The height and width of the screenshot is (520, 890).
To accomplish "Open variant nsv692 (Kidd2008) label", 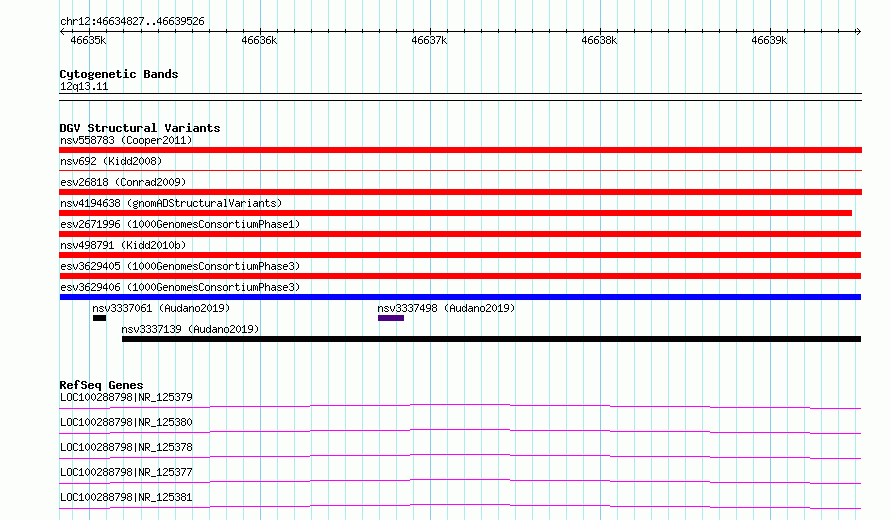I will click(111, 161).
